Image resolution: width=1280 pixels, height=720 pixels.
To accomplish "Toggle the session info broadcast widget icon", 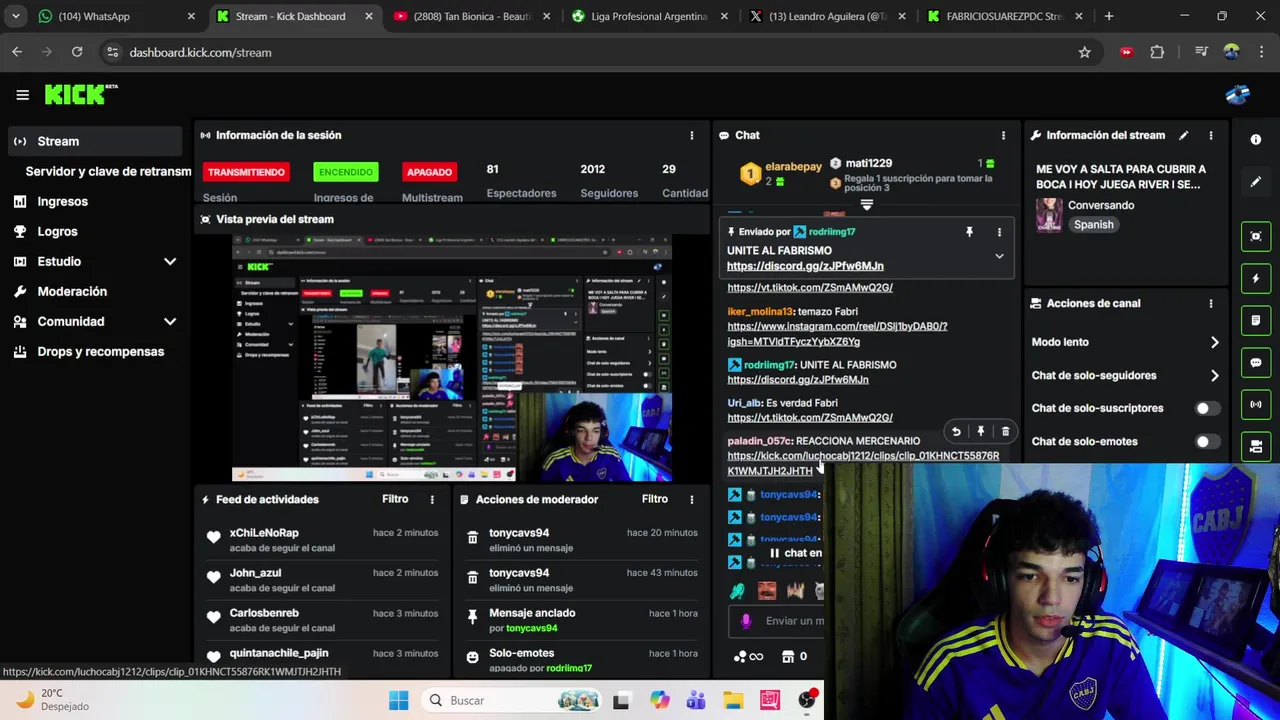I will (x=1256, y=404).
